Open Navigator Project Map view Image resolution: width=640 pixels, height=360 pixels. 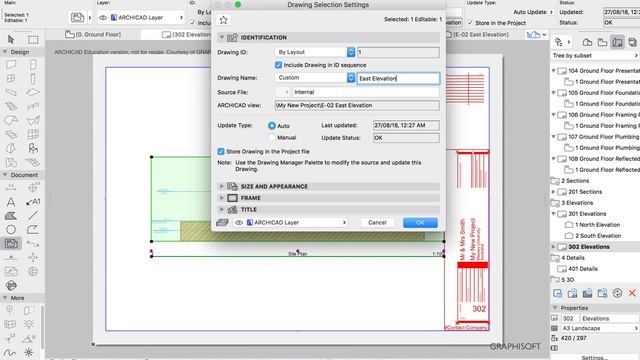click(587, 42)
